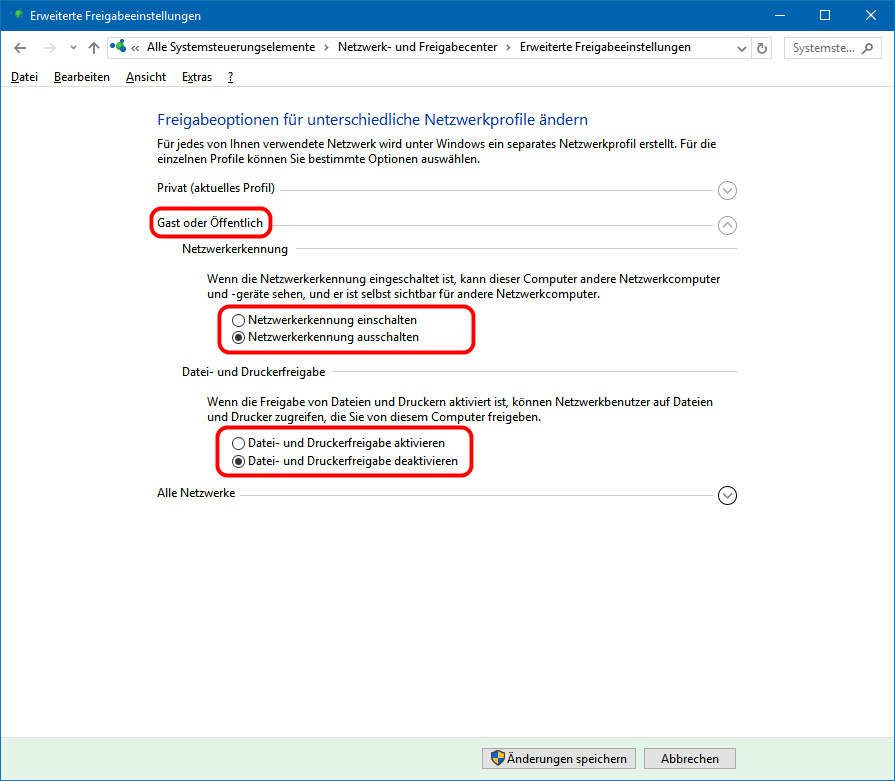Expand the Privat profile section
The image size is (895, 781).
click(727, 190)
